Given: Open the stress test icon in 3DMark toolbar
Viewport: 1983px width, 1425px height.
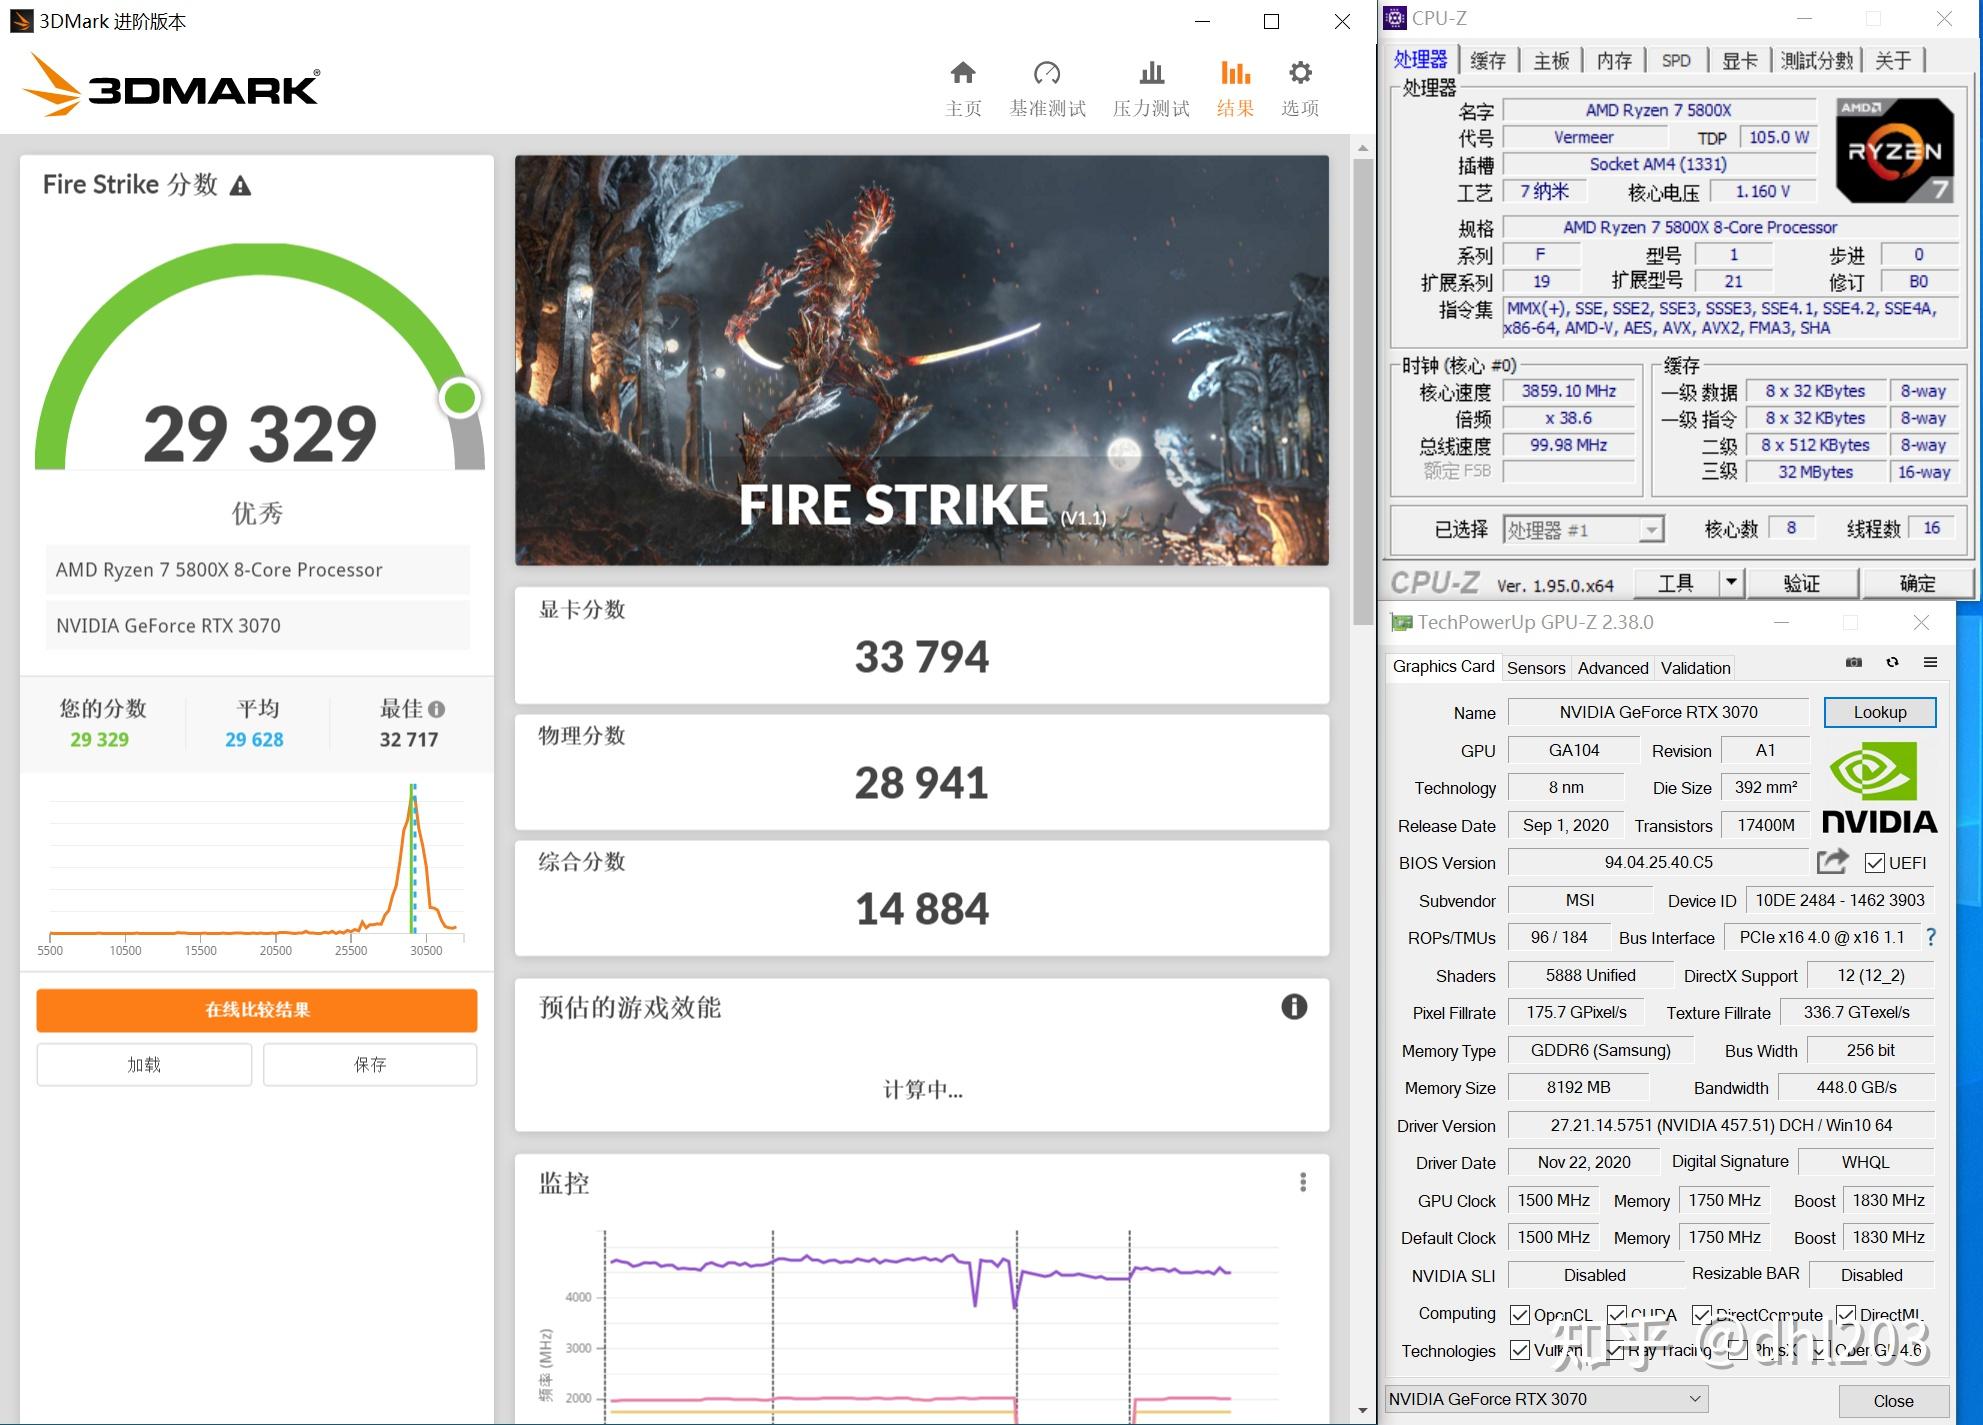Looking at the screenshot, I should click(x=1150, y=72).
